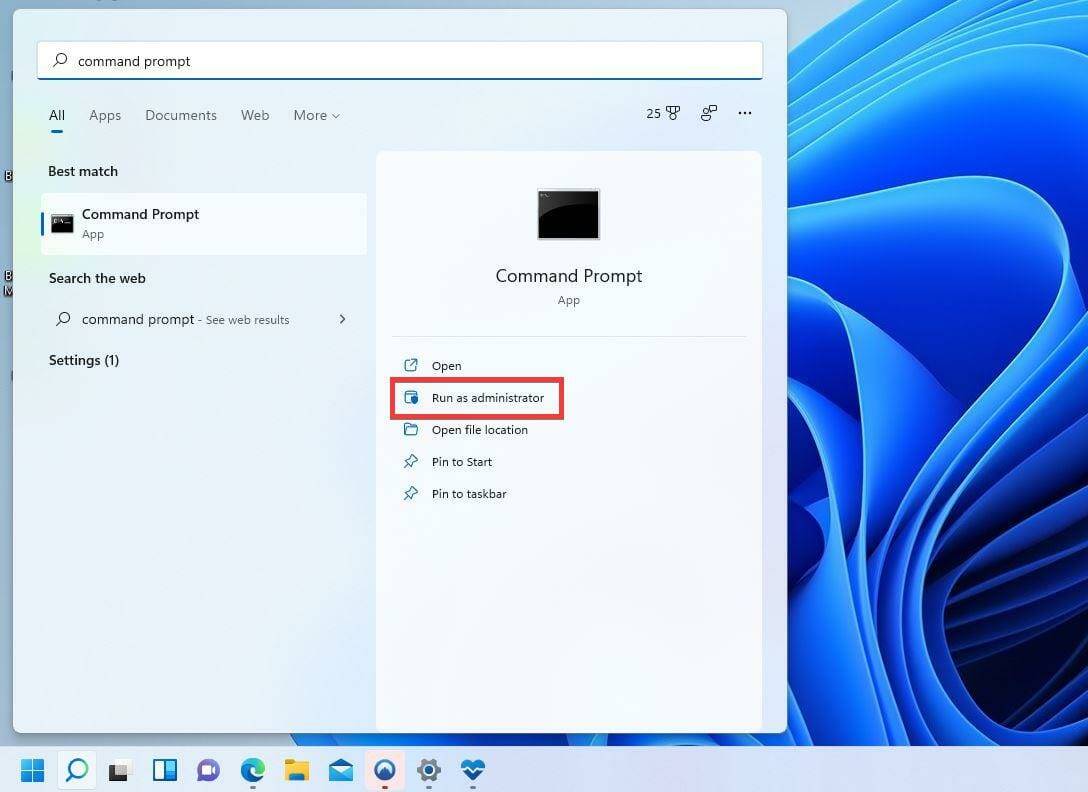Open Microsoft Edge from the taskbar

pyautogui.click(x=252, y=770)
